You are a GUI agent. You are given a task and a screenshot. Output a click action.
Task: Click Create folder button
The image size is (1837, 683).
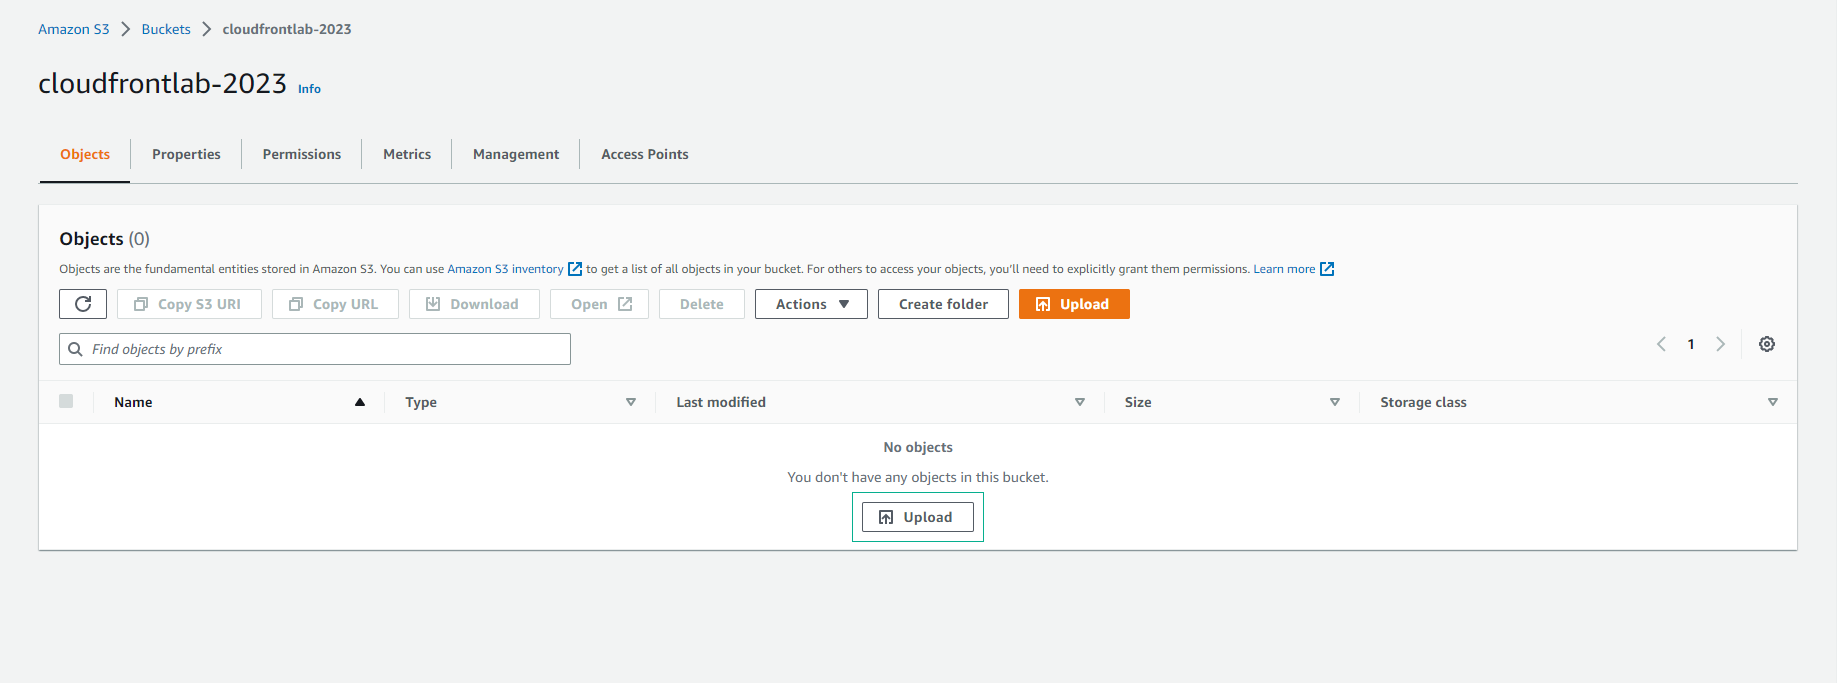pos(943,304)
